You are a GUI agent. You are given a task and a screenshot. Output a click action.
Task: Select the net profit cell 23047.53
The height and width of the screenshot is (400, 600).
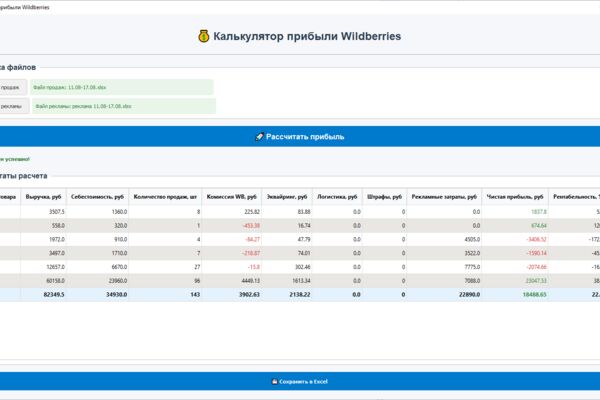point(515,281)
